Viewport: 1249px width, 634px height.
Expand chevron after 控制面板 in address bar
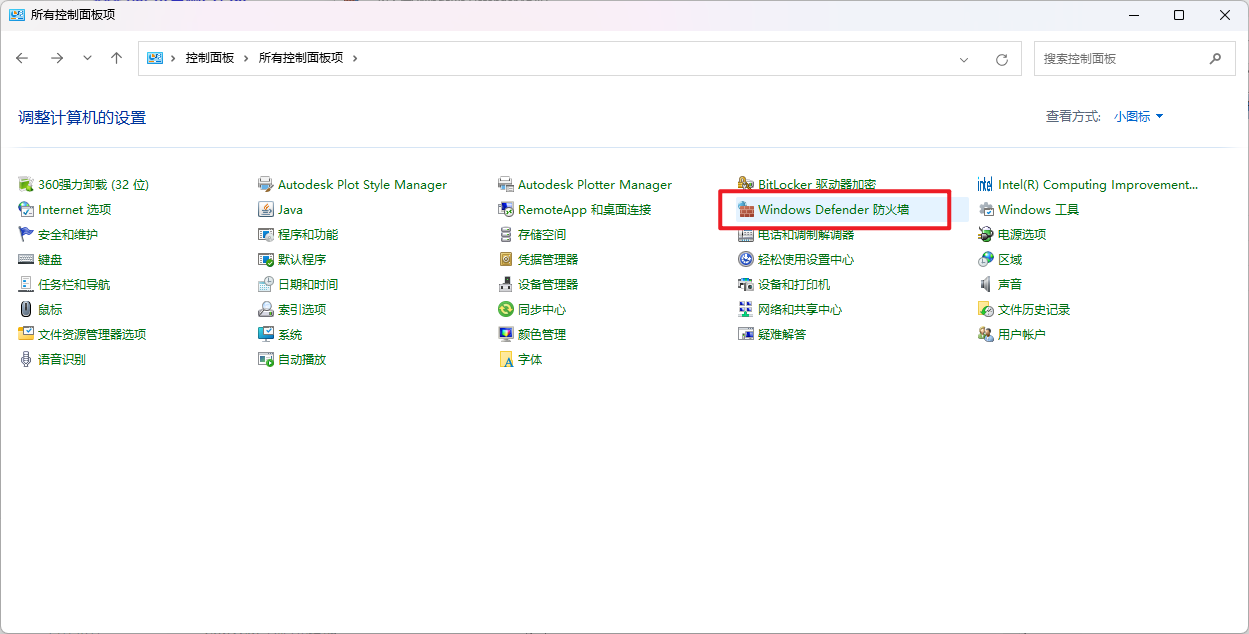[246, 58]
